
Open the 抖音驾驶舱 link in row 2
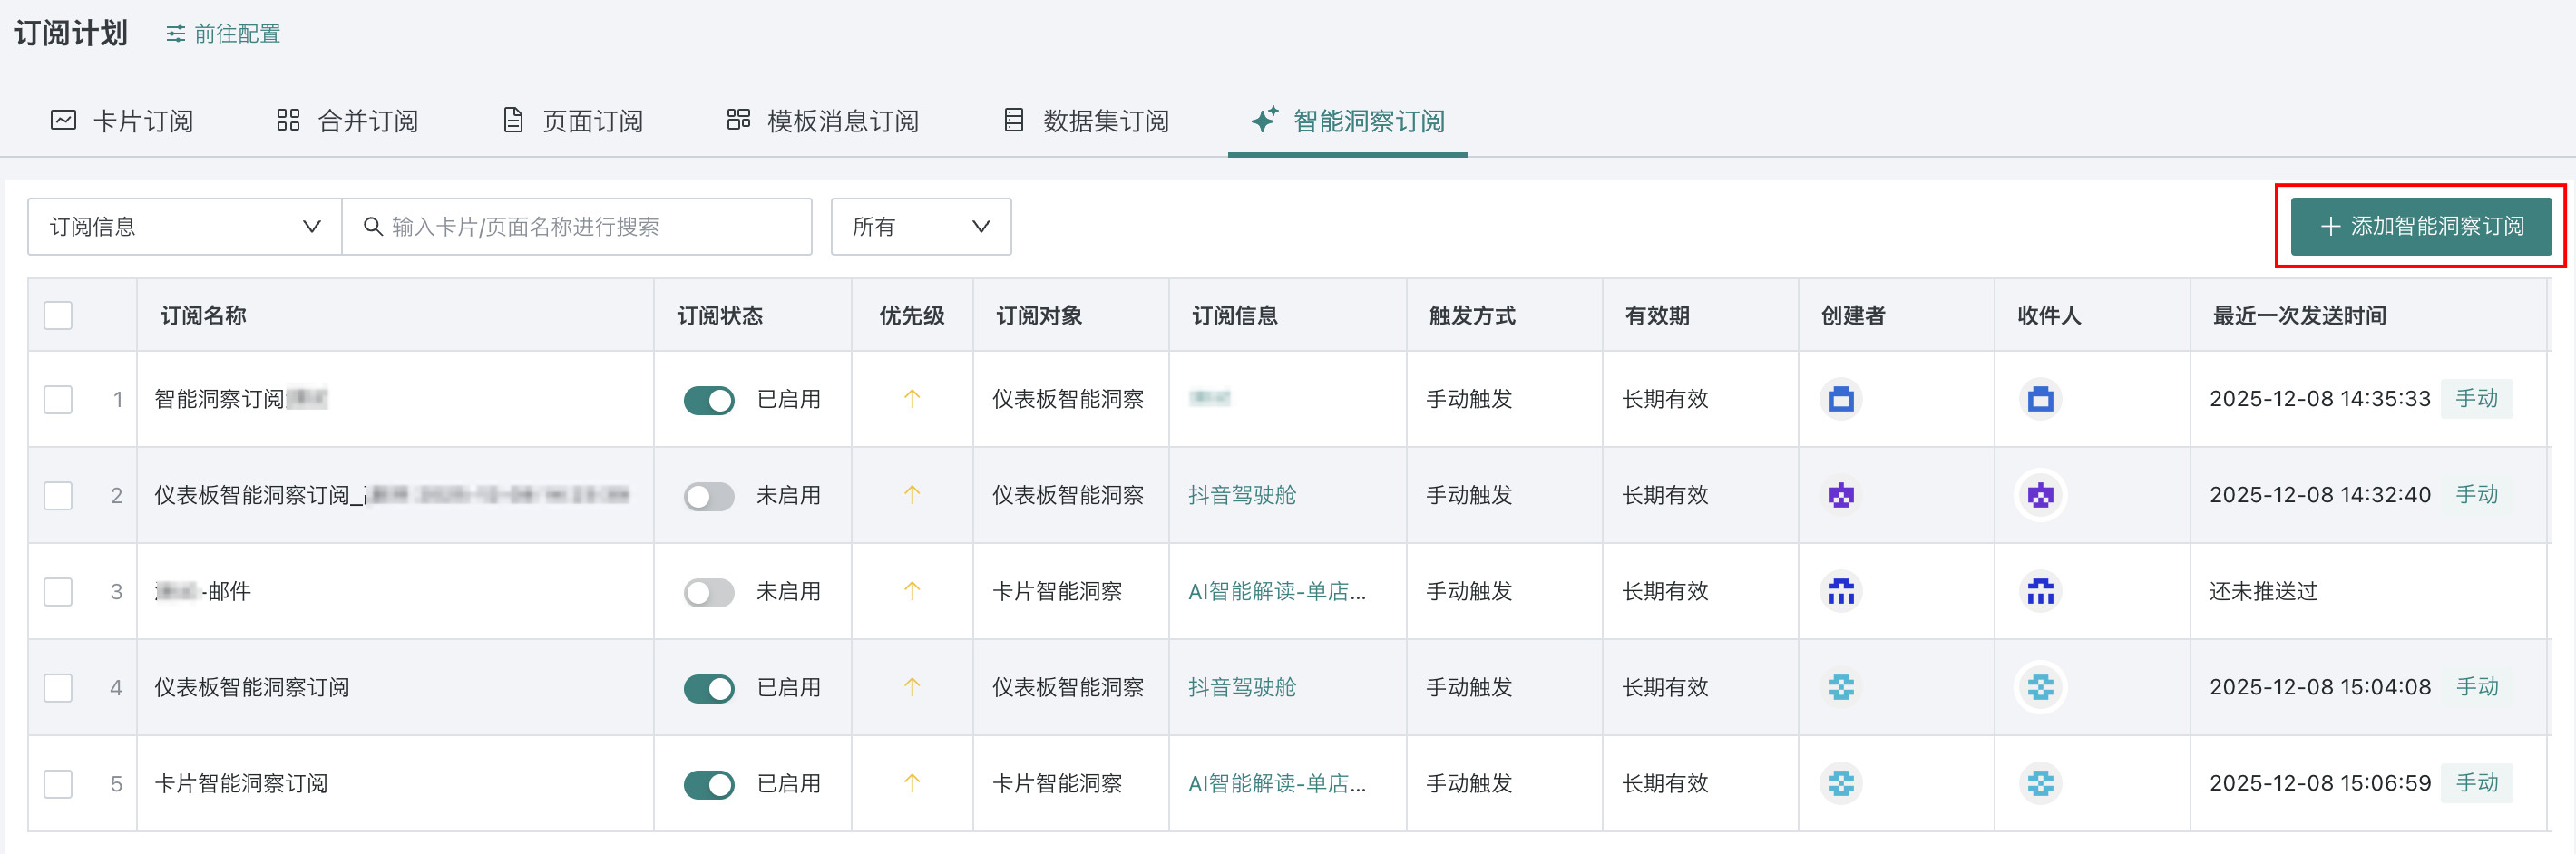coord(1241,495)
